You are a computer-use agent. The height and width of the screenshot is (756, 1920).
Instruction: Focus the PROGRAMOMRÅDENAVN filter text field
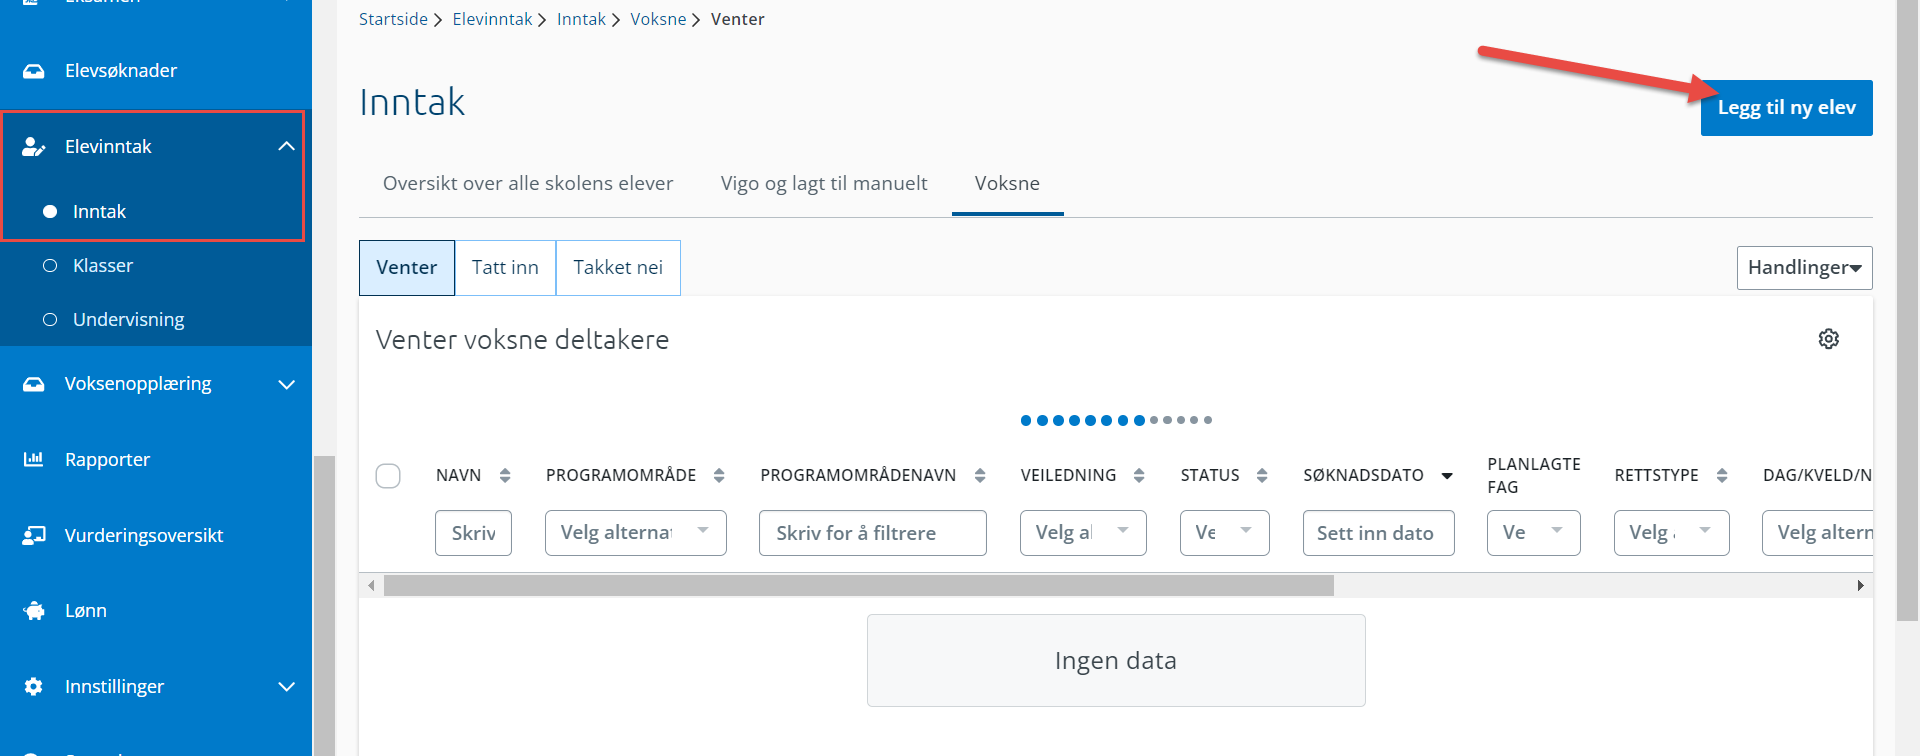(x=872, y=533)
